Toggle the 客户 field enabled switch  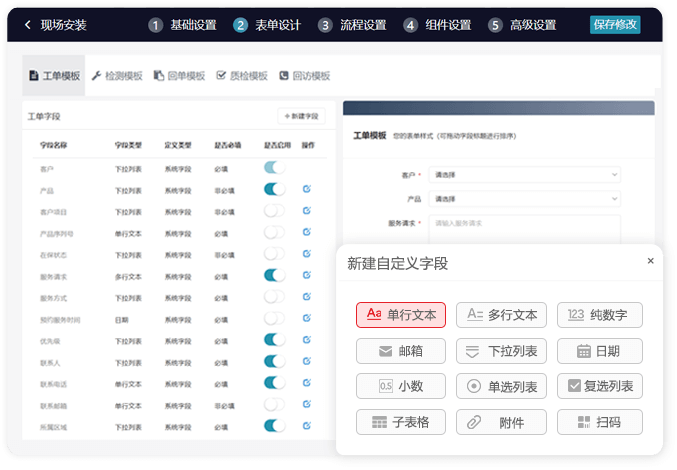275,167
